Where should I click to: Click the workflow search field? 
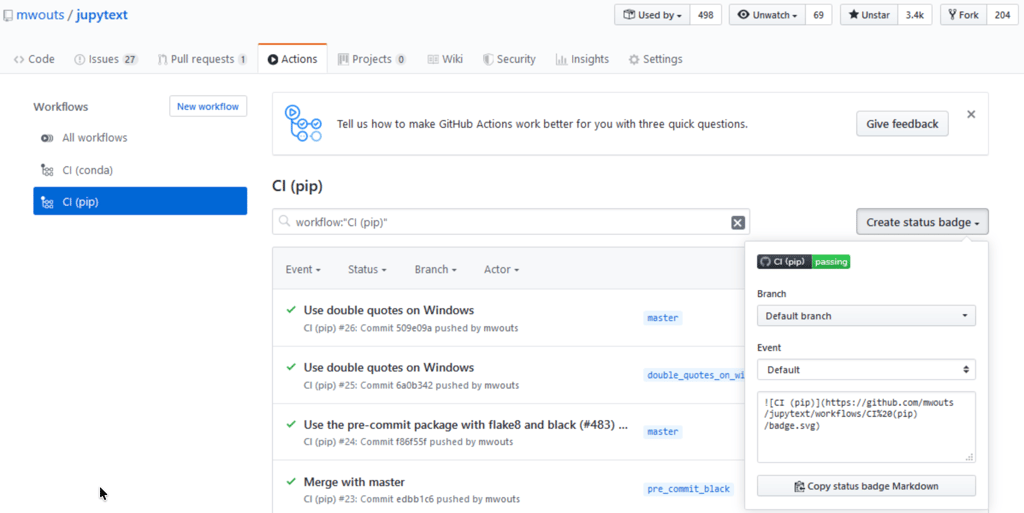[x=511, y=222]
